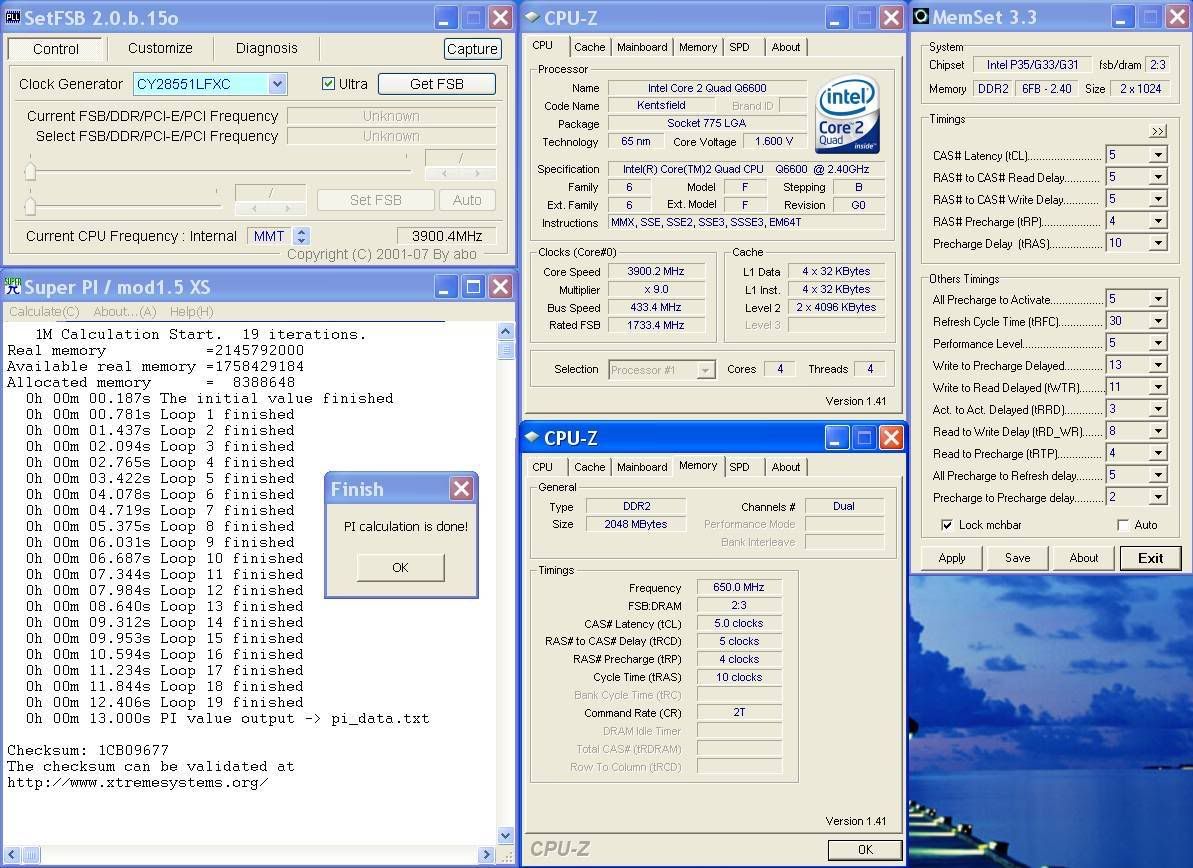Click the MMT frequency mode spinner
This screenshot has width=1193, height=868.
point(301,236)
